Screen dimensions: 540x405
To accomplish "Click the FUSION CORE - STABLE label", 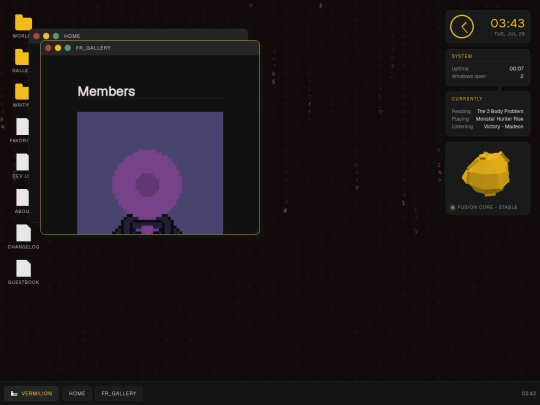I will (487, 207).
